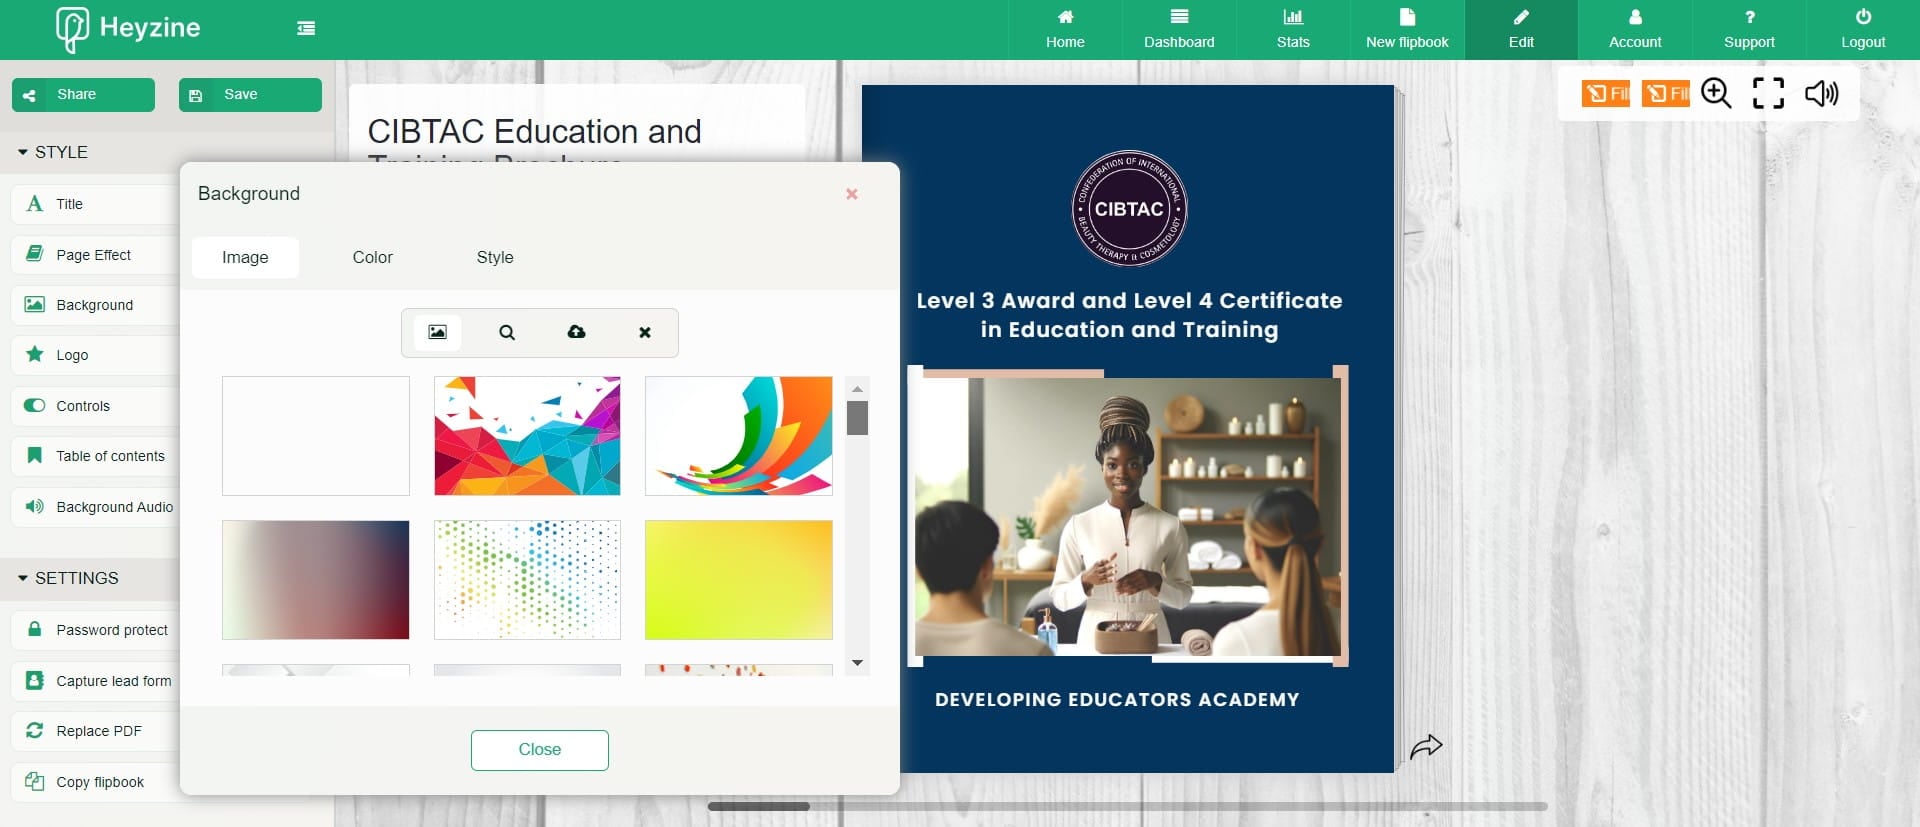Screen dimensions: 1920x827
Task: Mute the flipbook sound icon
Action: (x=1821, y=93)
